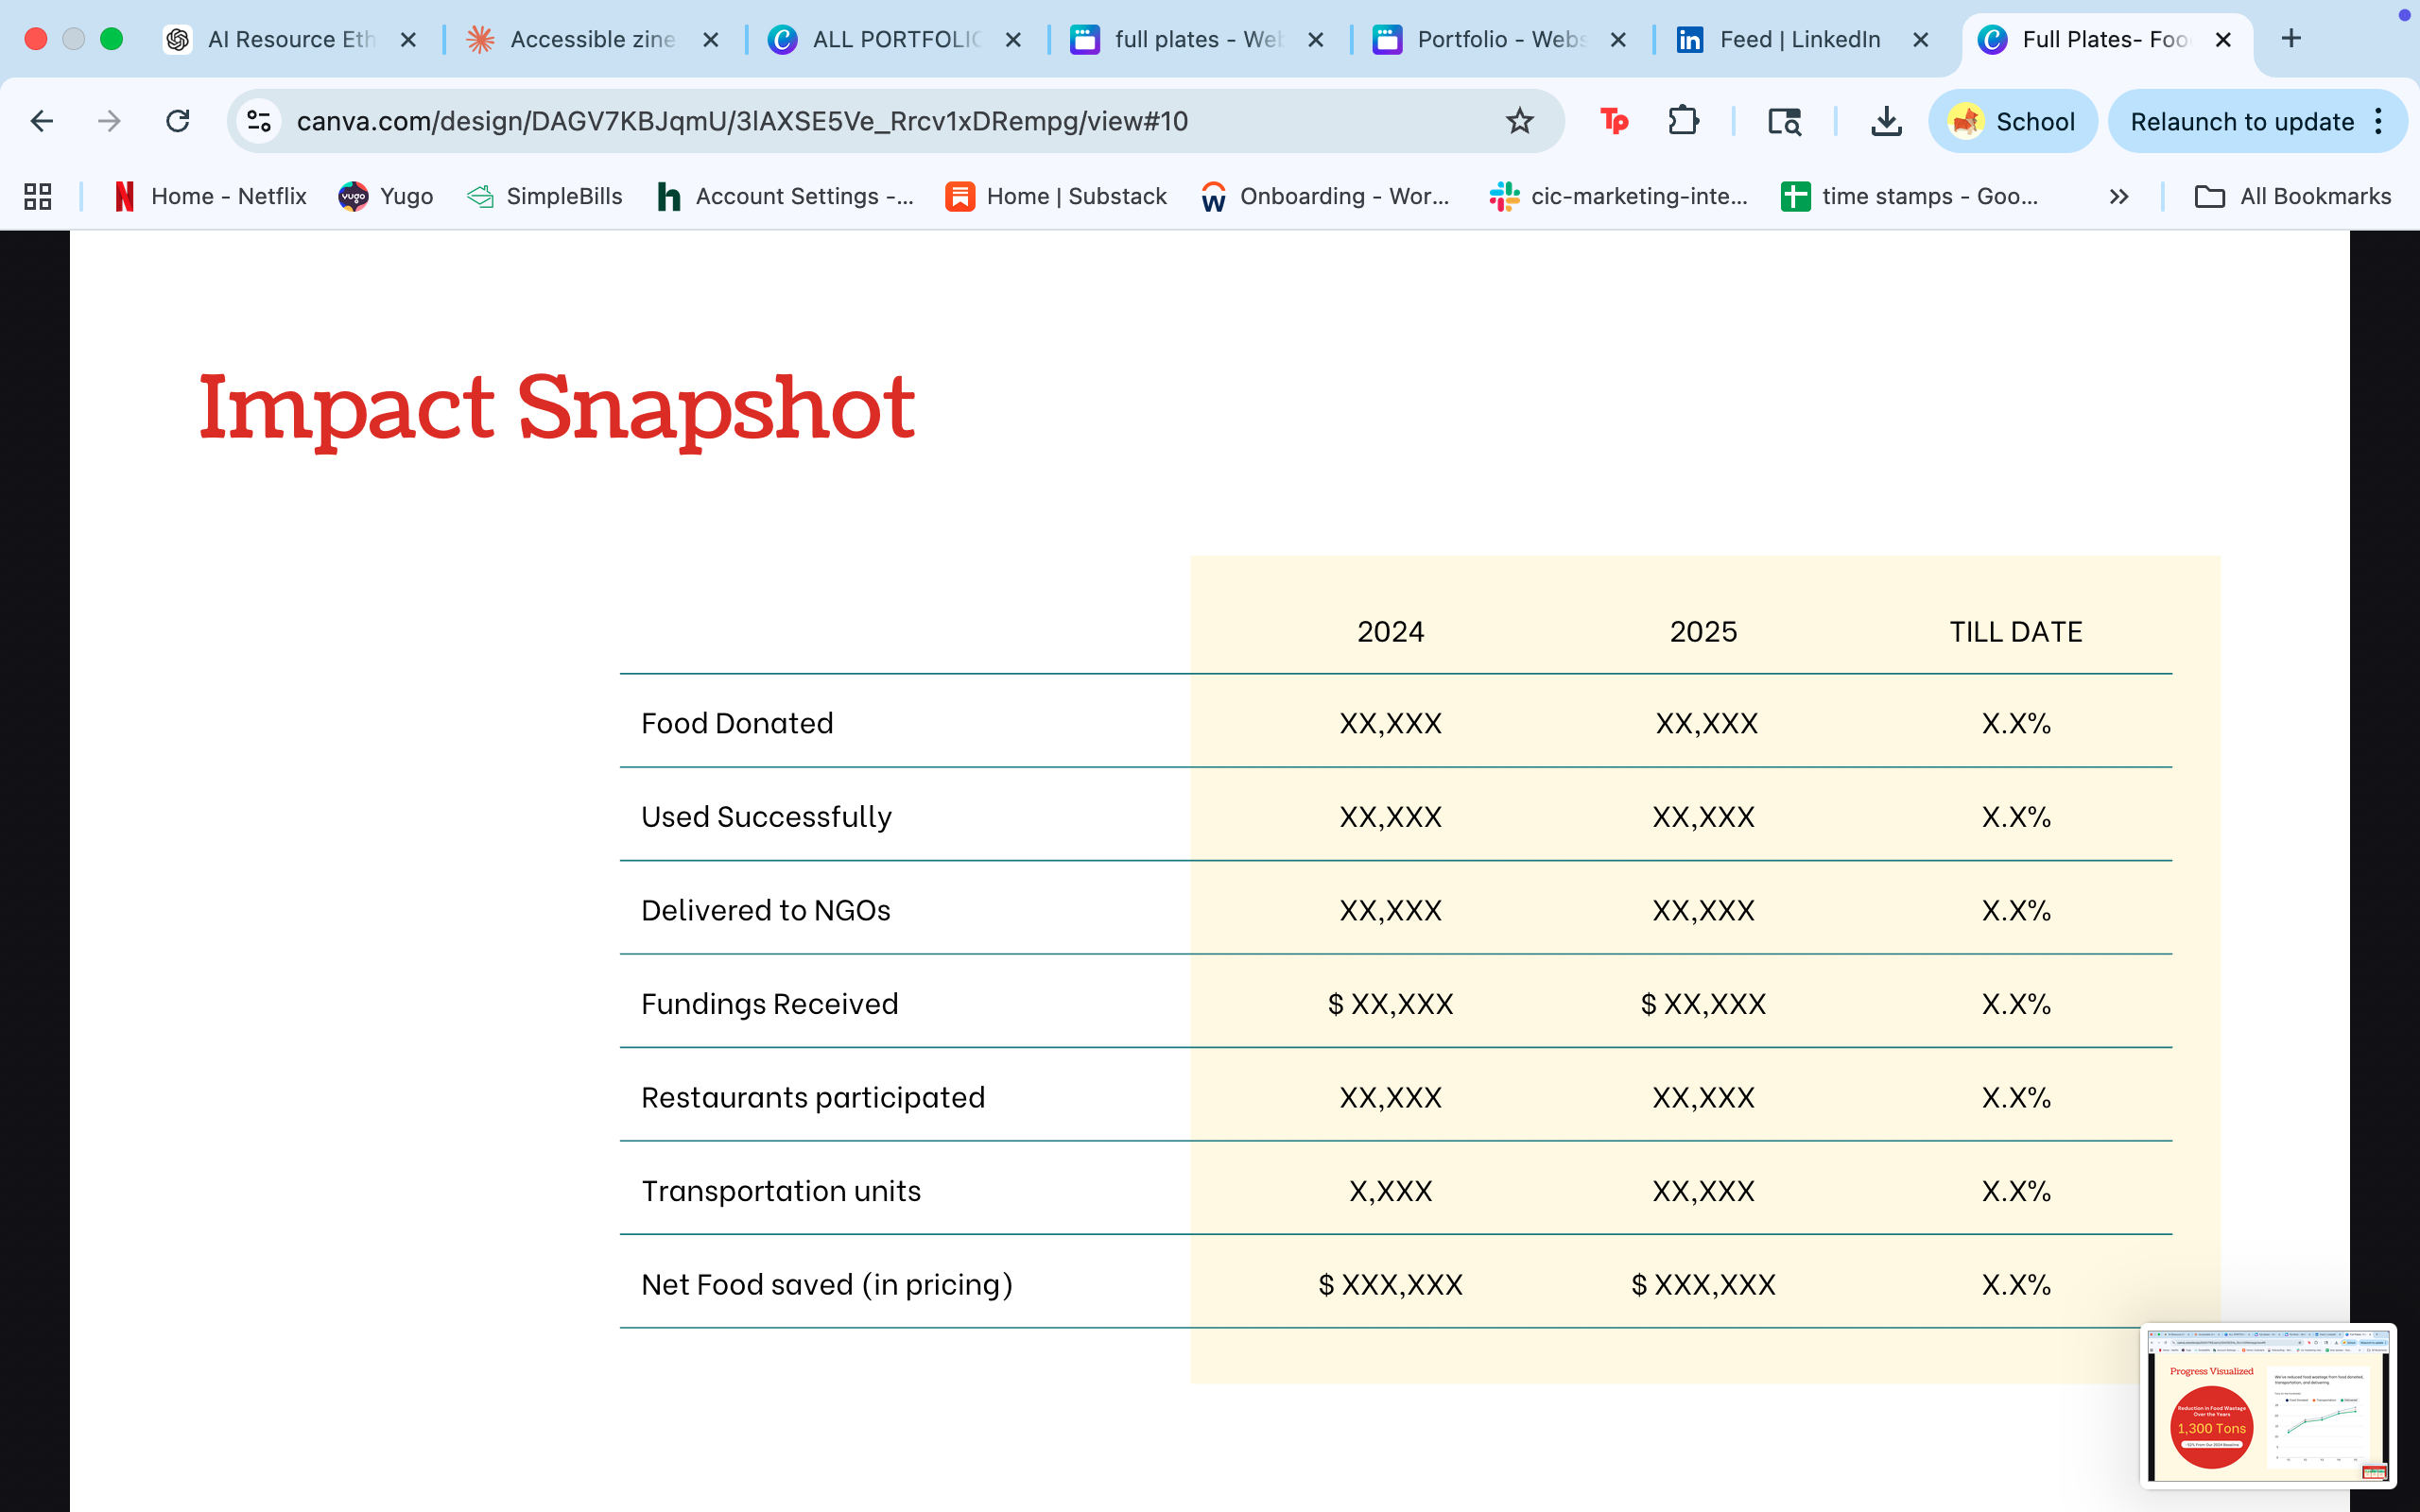Viewport: 2420px width, 1512px height.
Task: Select Net Food saved (in pricing) label
Action: tap(826, 1284)
